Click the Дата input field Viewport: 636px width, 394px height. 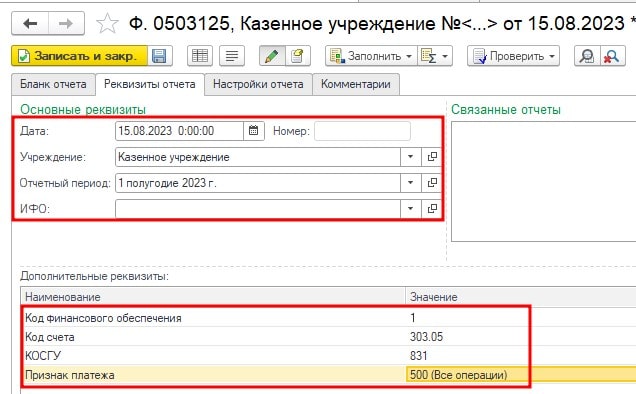(179, 131)
